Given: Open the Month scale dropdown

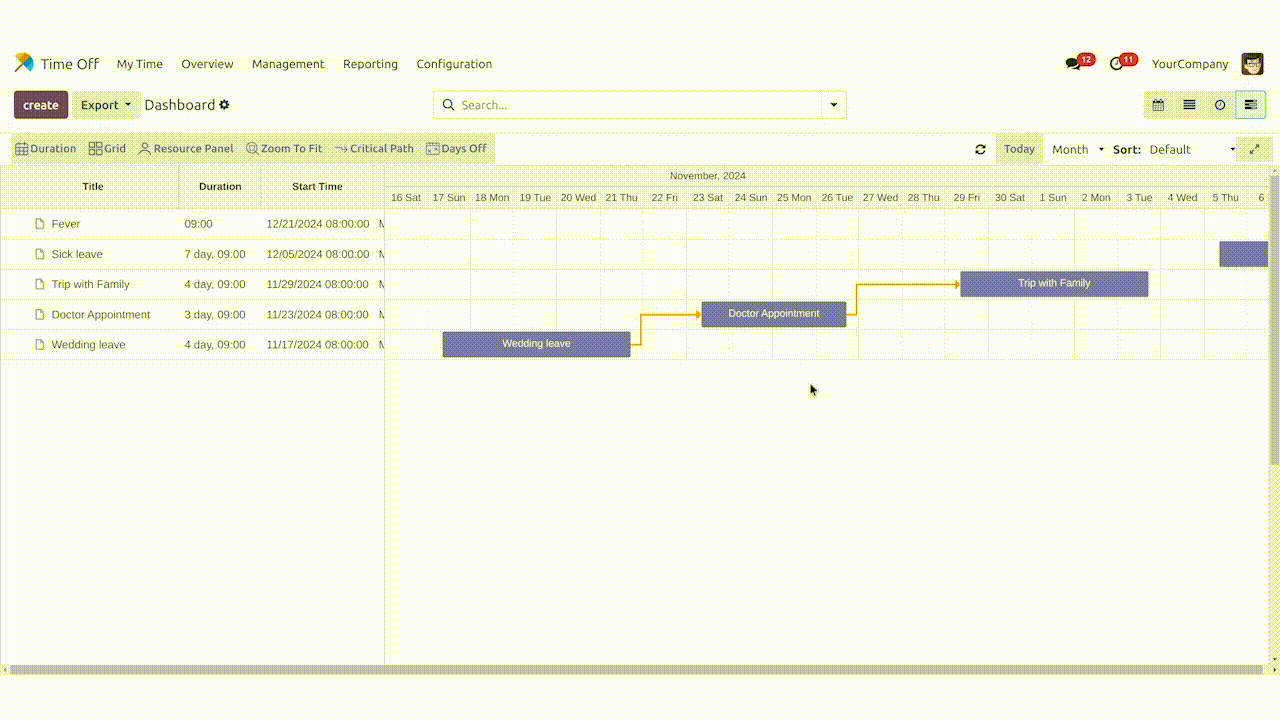Looking at the screenshot, I should coord(1077,149).
